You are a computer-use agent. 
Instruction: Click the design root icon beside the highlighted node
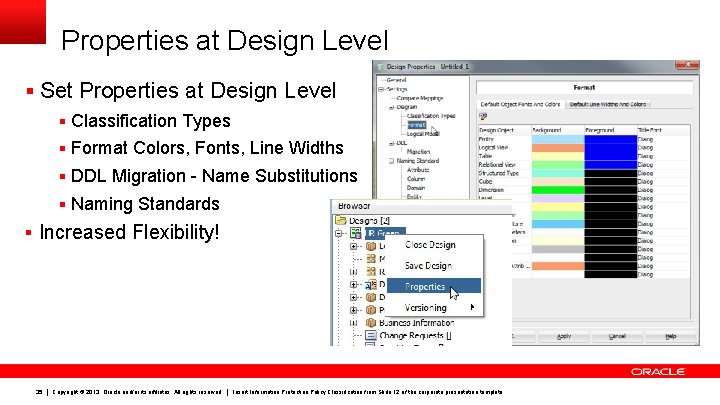pyautogui.click(x=355, y=233)
